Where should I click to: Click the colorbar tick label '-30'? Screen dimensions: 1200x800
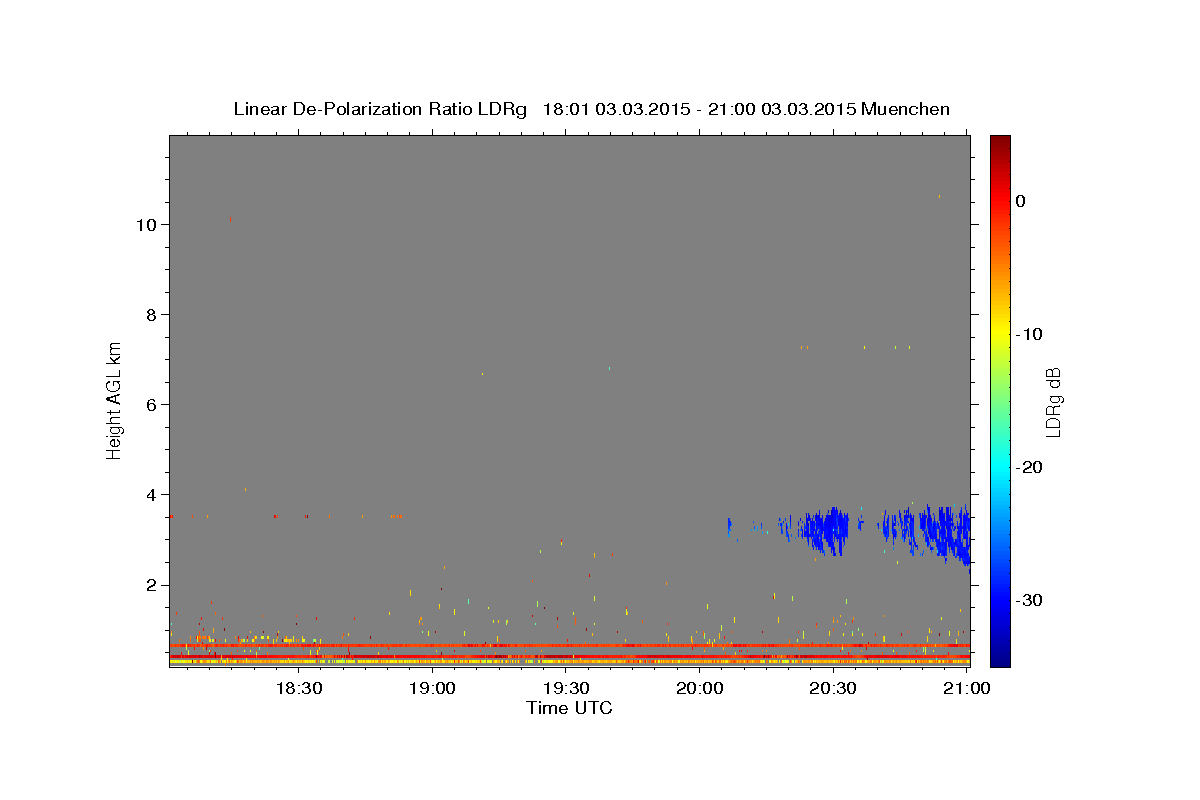1029,600
